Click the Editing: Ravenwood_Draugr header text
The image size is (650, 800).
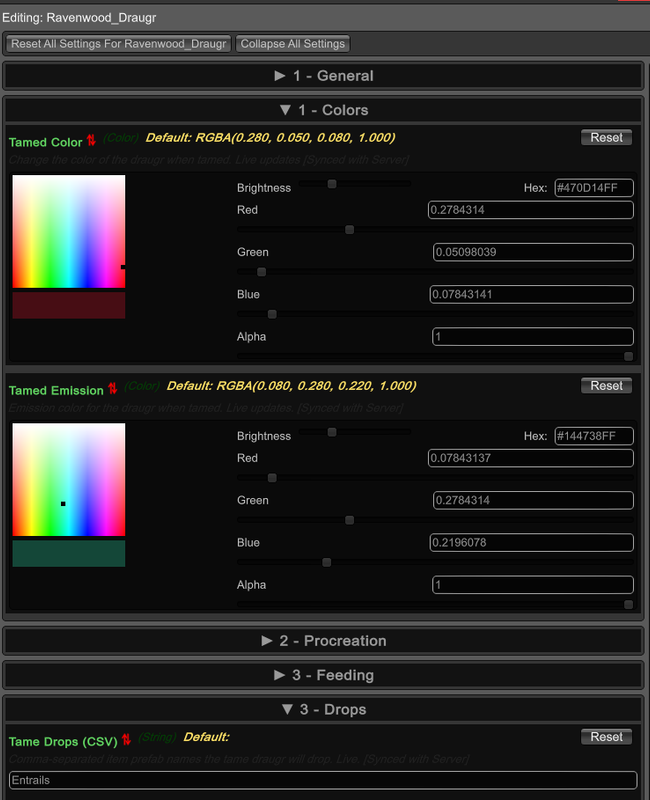point(79,18)
